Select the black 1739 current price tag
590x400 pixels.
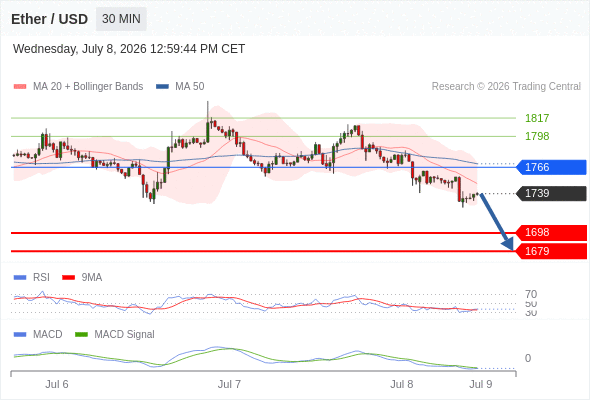[551, 193]
